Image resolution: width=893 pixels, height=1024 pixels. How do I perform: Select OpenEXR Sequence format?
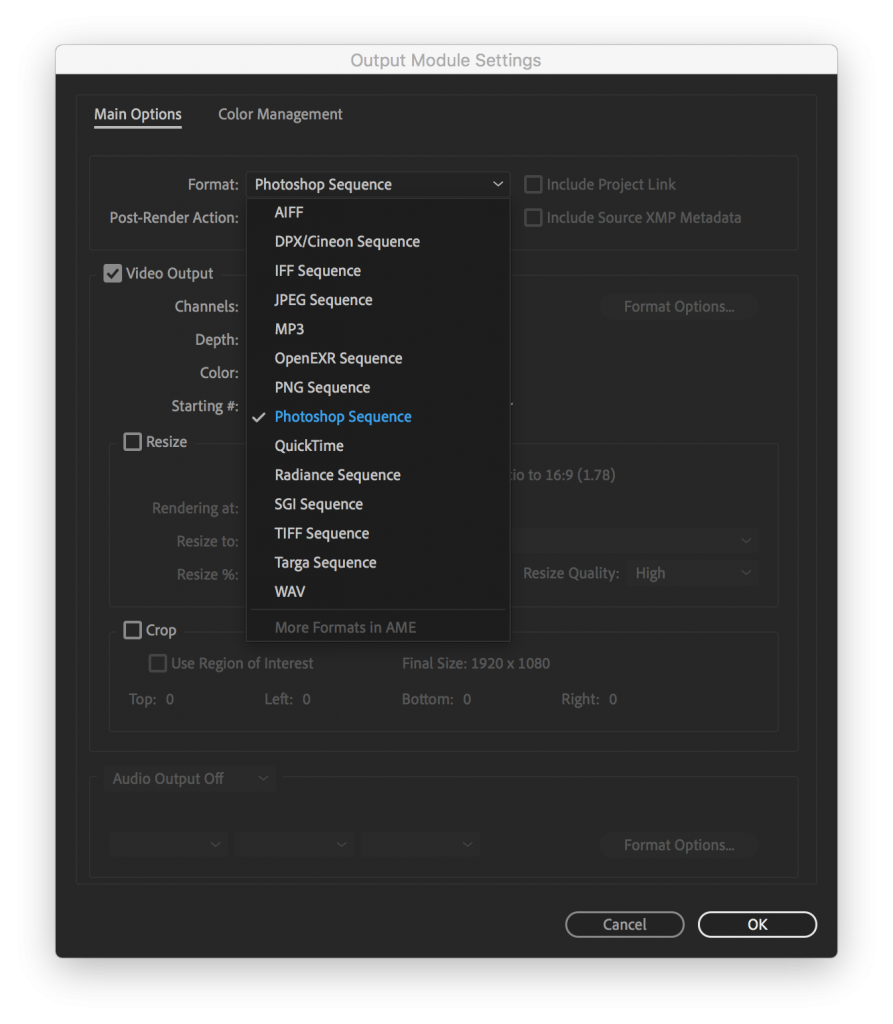pyautogui.click(x=378, y=359)
